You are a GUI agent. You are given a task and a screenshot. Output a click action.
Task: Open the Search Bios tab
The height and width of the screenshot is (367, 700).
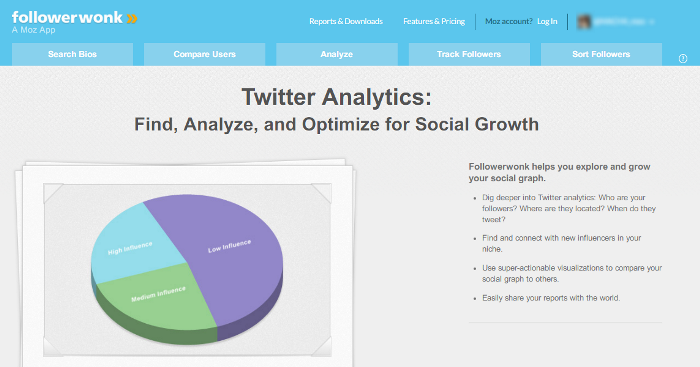click(x=72, y=54)
